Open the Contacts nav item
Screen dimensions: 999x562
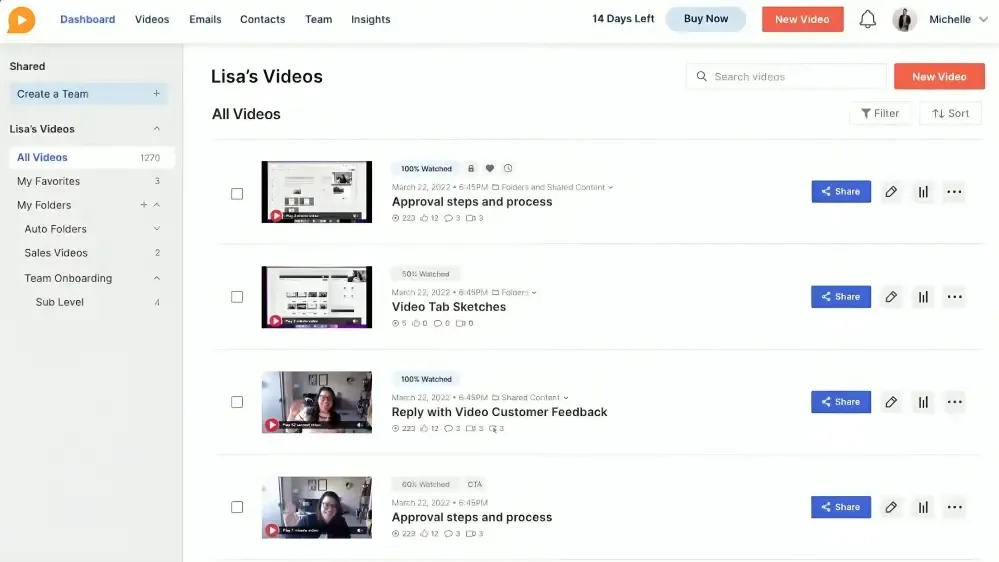click(262, 20)
